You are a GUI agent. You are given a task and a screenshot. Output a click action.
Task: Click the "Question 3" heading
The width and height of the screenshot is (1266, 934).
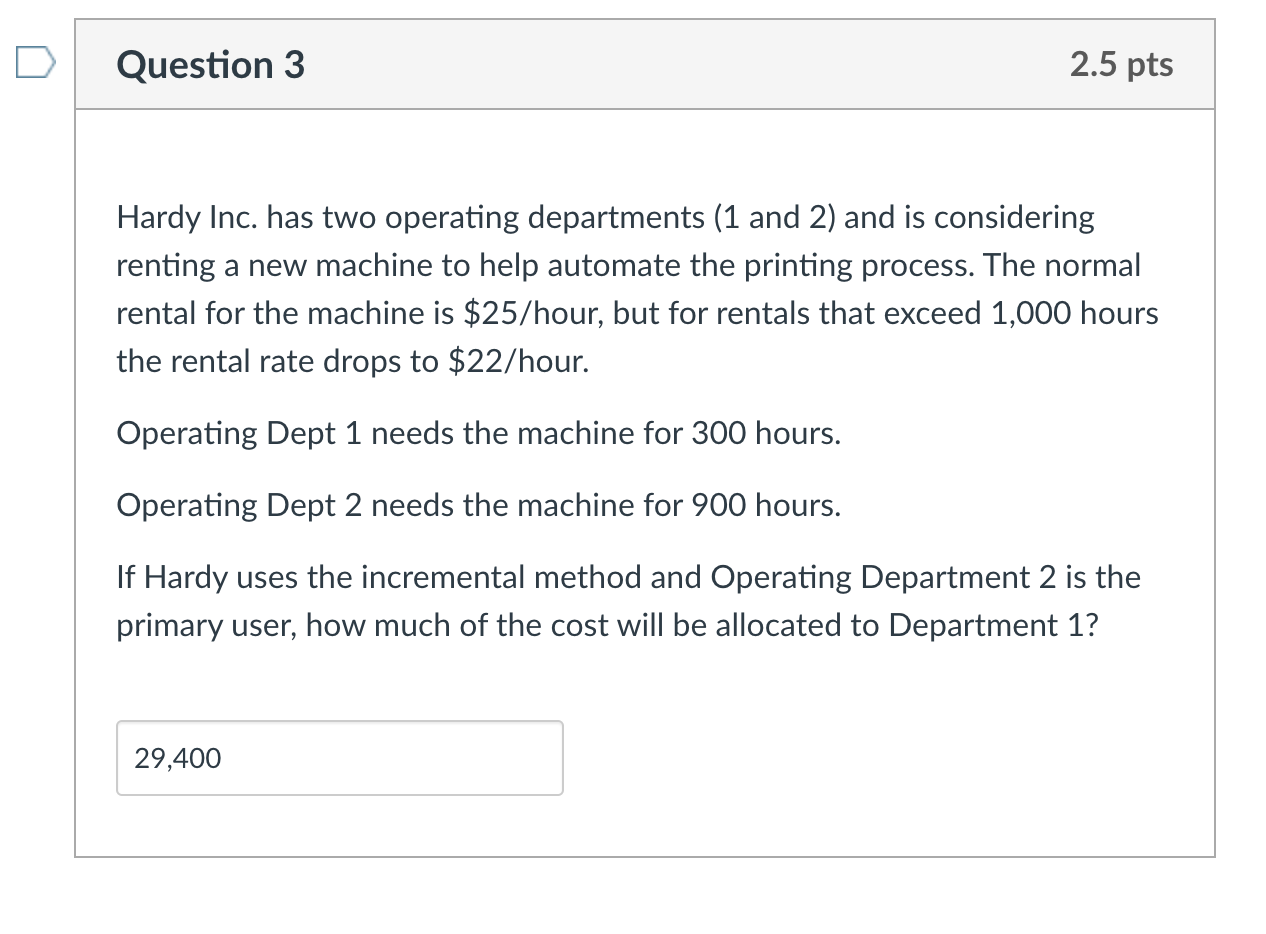click(211, 65)
